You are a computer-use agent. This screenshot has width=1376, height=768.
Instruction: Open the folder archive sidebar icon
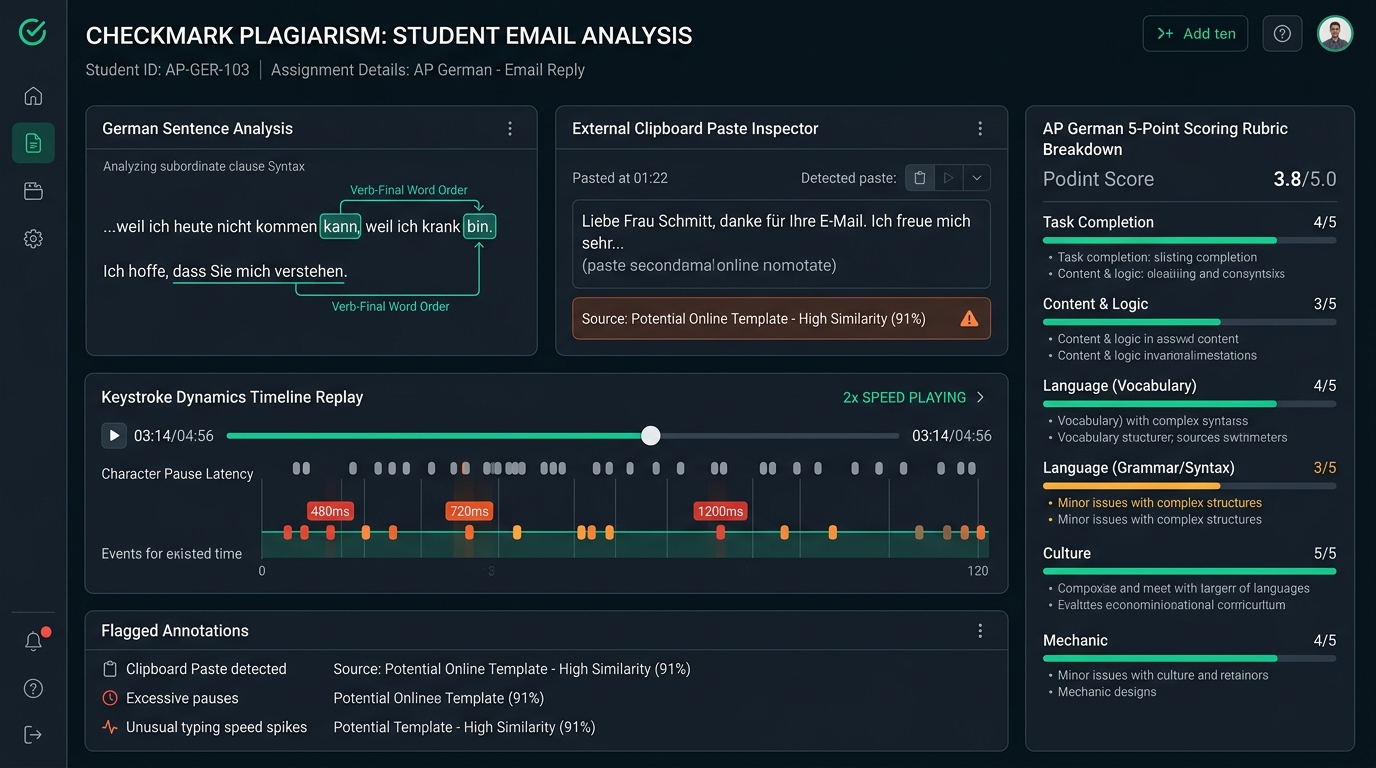33,191
